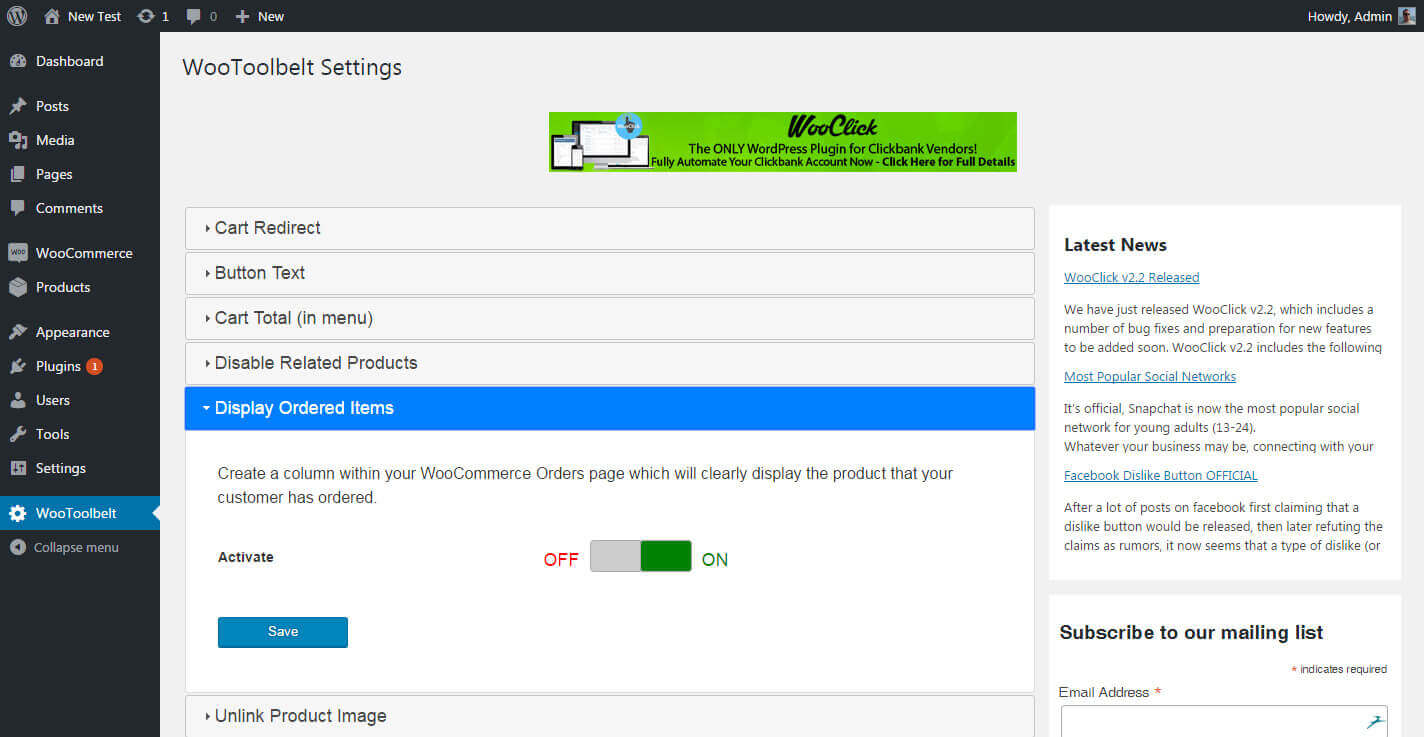Viewport: 1424px width, 737px height.
Task: Click the New label in admin bar
Action: coord(271,16)
